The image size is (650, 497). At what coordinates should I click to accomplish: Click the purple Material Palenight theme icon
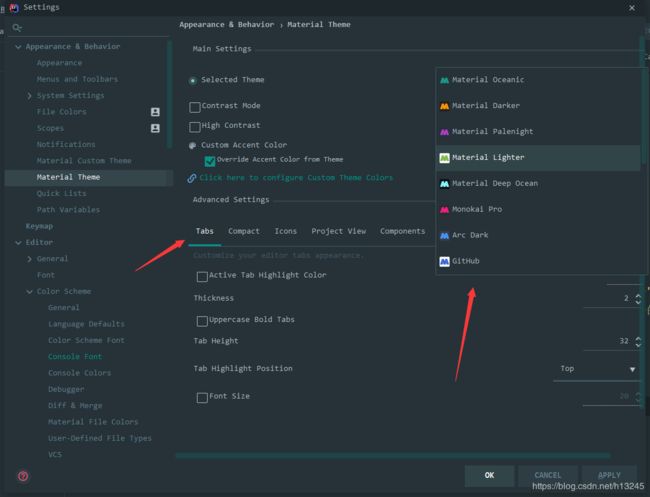(x=444, y=132)
